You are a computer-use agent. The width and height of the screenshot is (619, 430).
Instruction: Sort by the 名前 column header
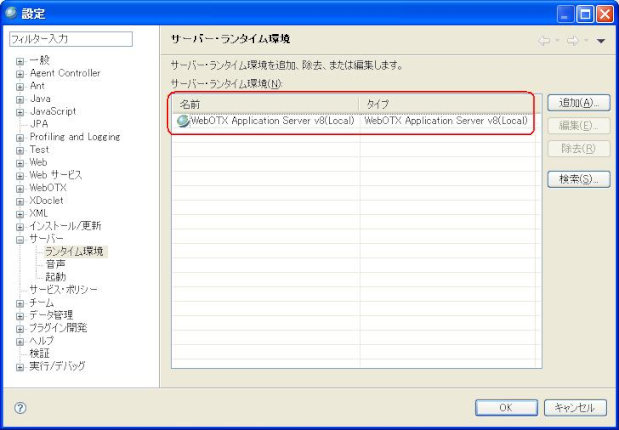(265, 104)
